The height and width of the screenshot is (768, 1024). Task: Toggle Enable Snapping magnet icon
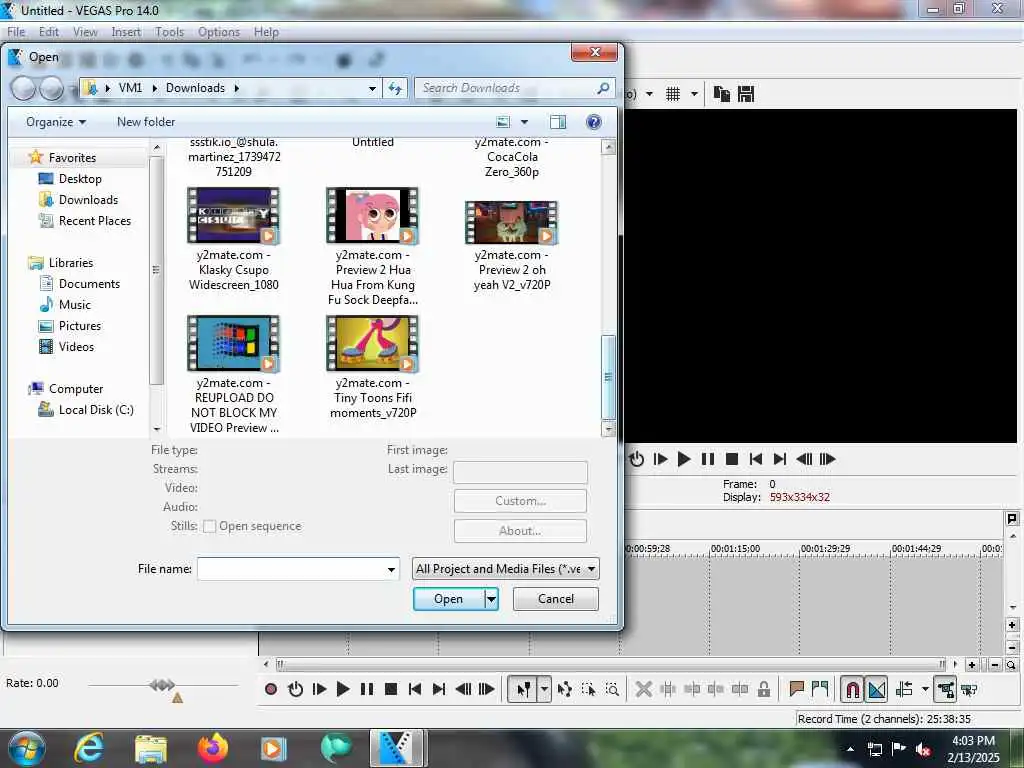pos(852,689)
